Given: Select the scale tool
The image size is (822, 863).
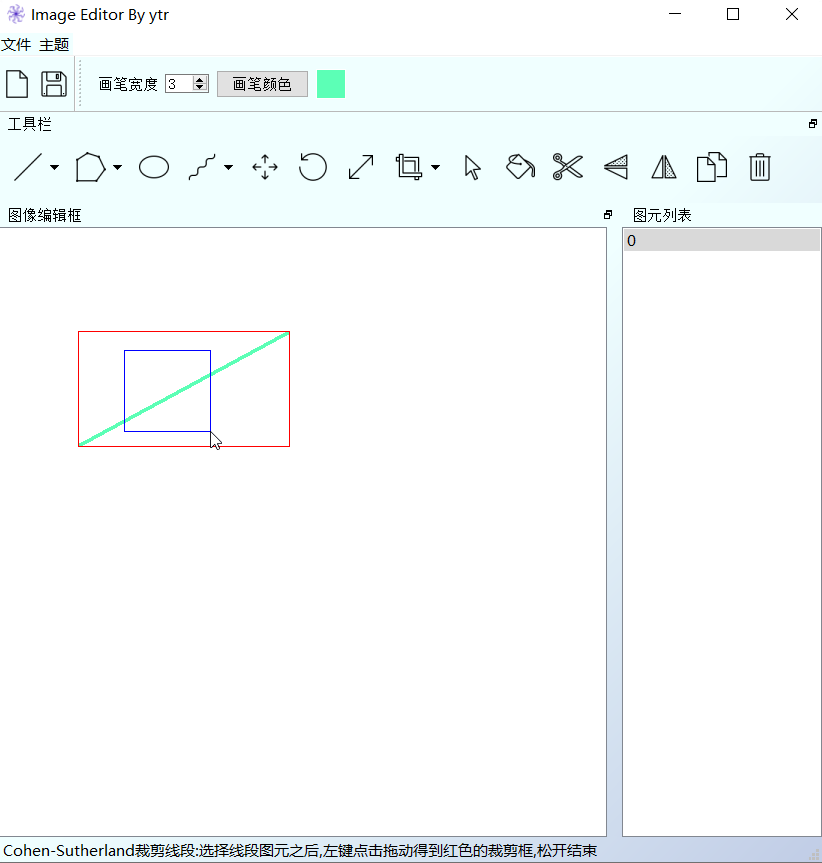Looking at the screenshot, I should tap(361, 167).
